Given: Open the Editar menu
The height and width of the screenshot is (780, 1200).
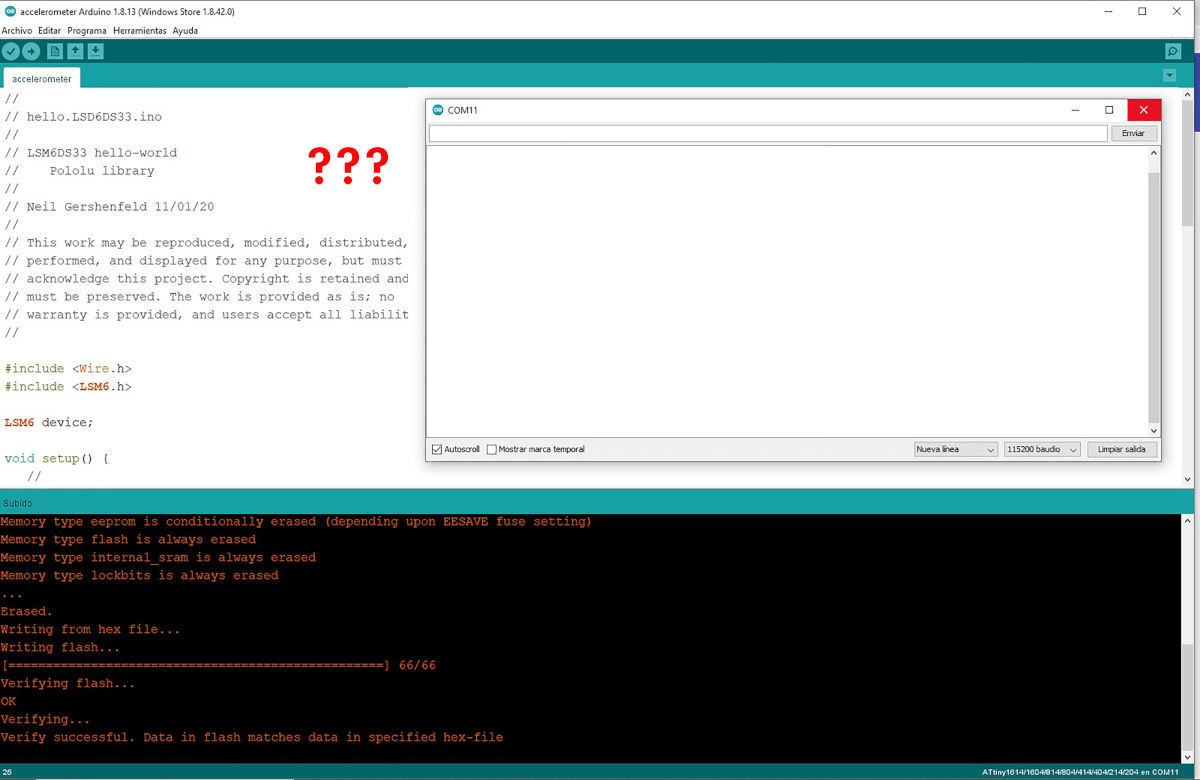Looking at the screenshot, I should coord(50,31).
